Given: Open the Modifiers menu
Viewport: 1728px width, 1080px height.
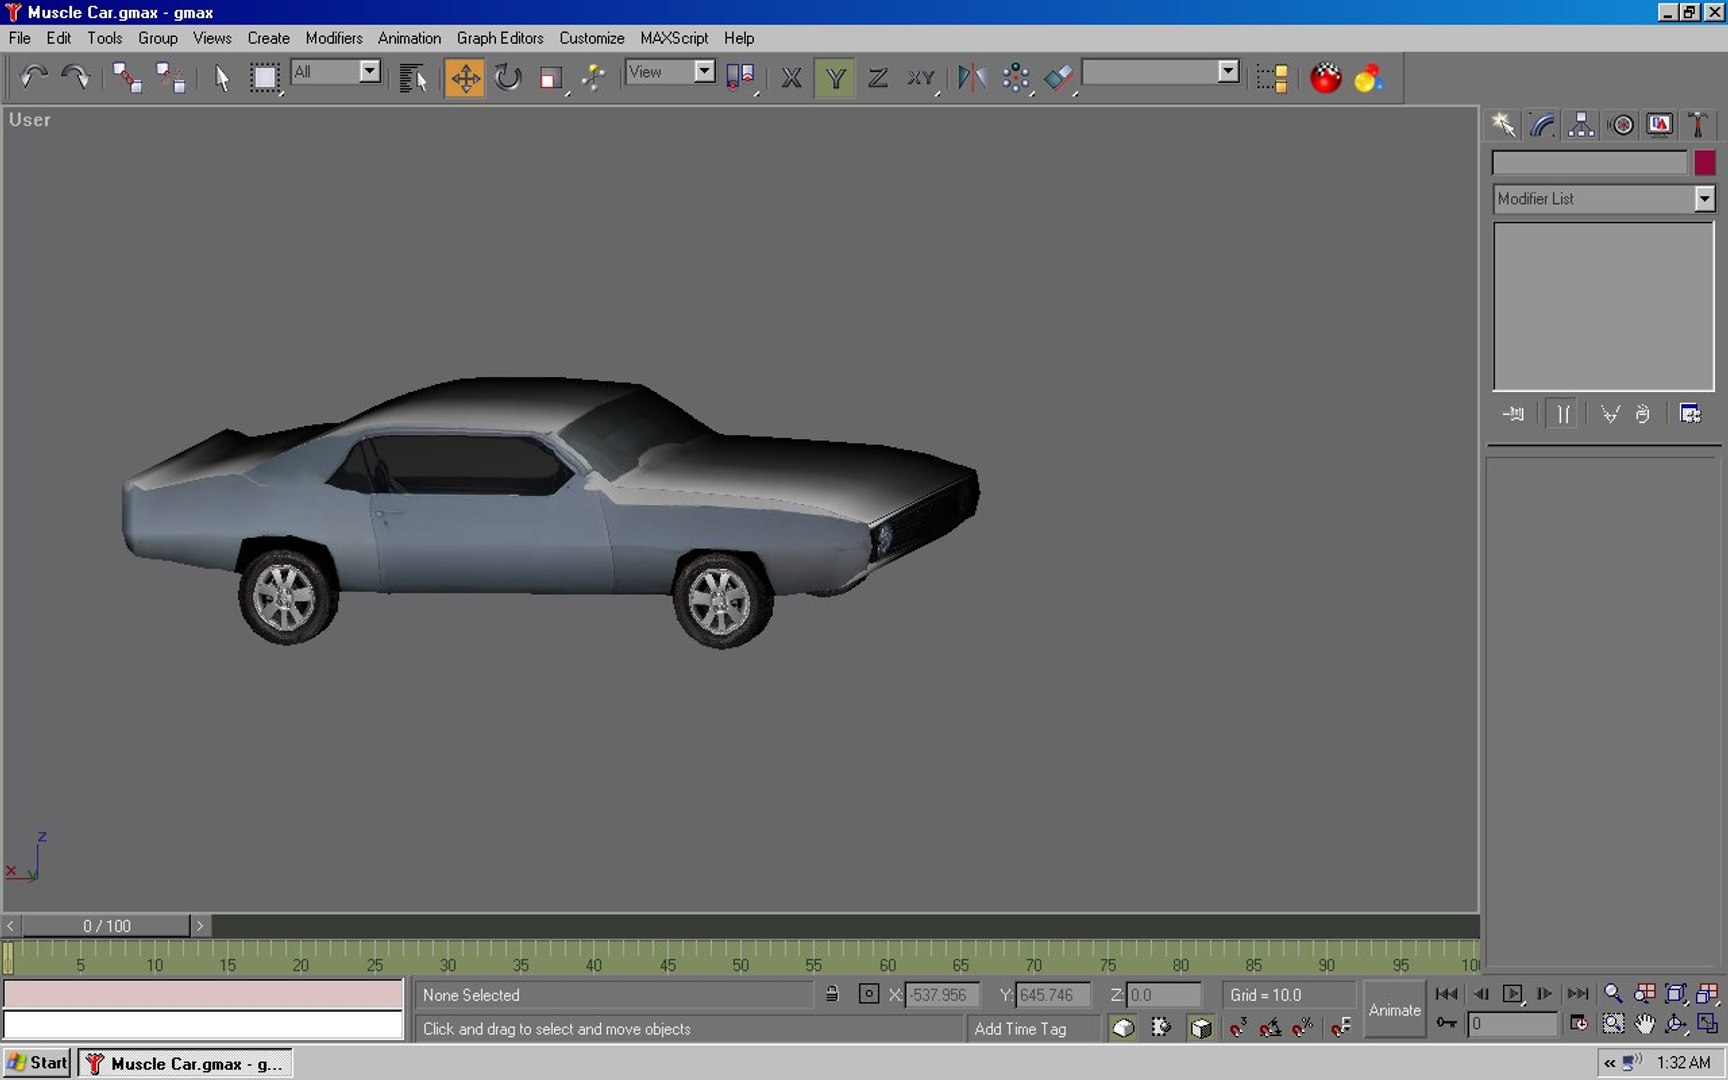Looking at the screenshot, I should (334, 38).
